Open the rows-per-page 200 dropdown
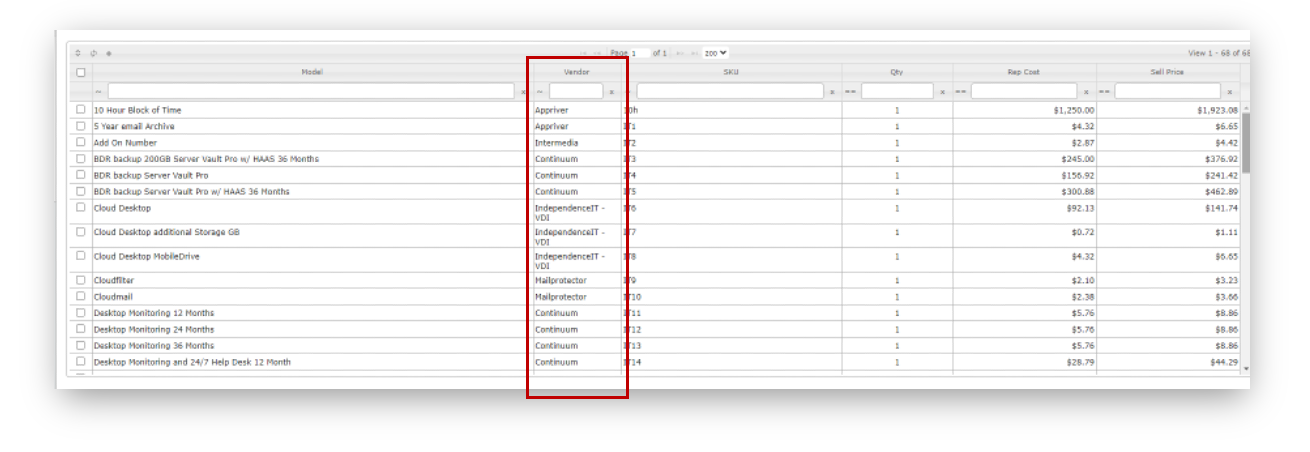The width and height of the screenshot is (1310, 452). (x=715, y=53)
